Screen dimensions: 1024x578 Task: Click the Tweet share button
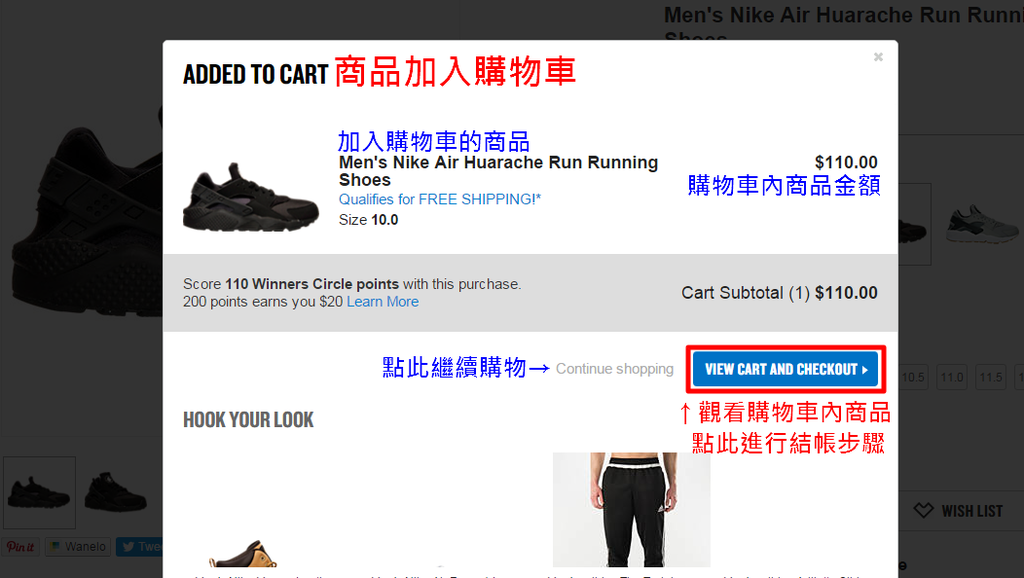[139, 547]
